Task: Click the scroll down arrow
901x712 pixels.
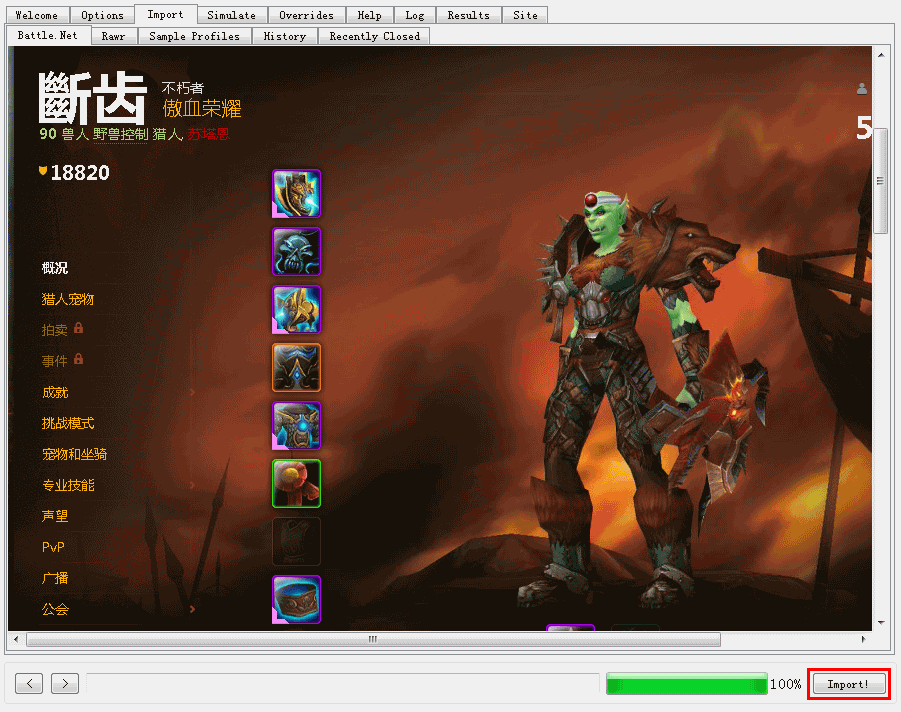Action: point(881,623)
